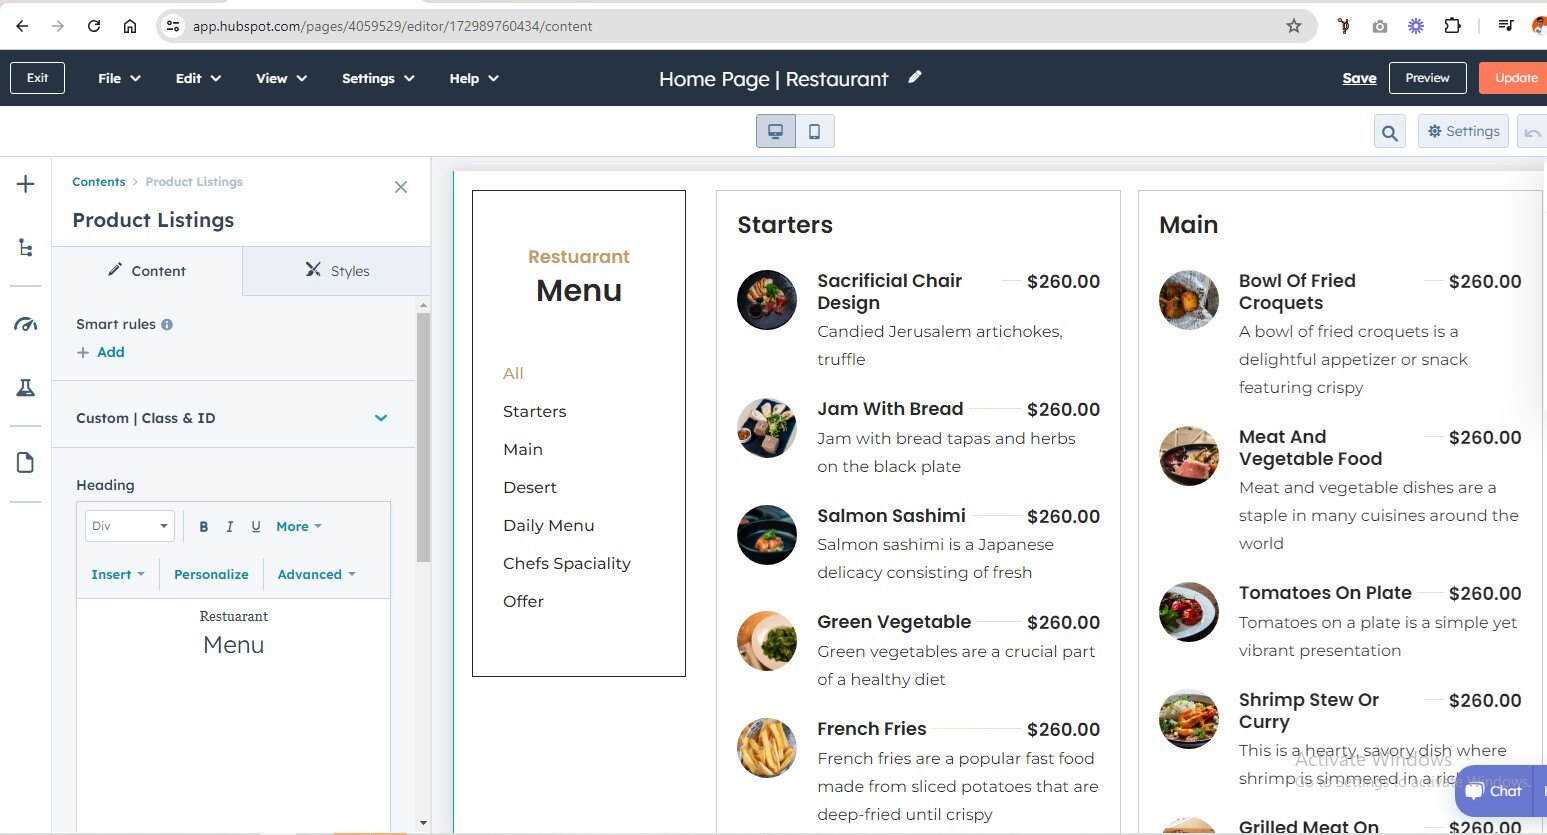1547x835 pixels.
Task: Click the search magnifier icon
Action: pos(1389,132)
